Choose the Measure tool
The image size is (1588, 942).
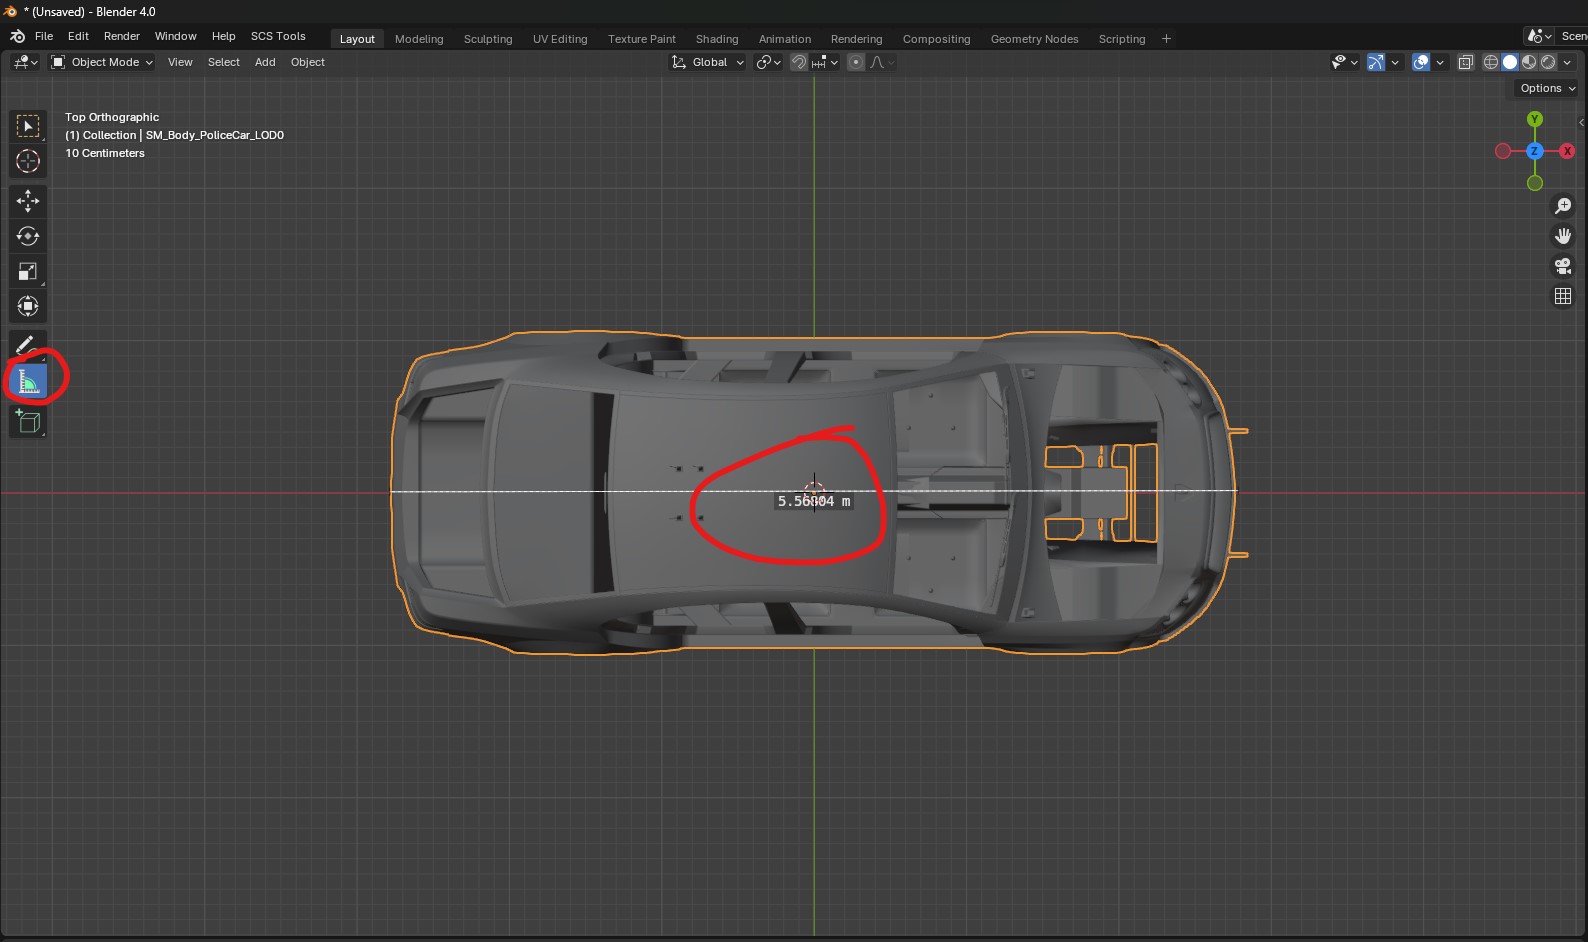28,381
